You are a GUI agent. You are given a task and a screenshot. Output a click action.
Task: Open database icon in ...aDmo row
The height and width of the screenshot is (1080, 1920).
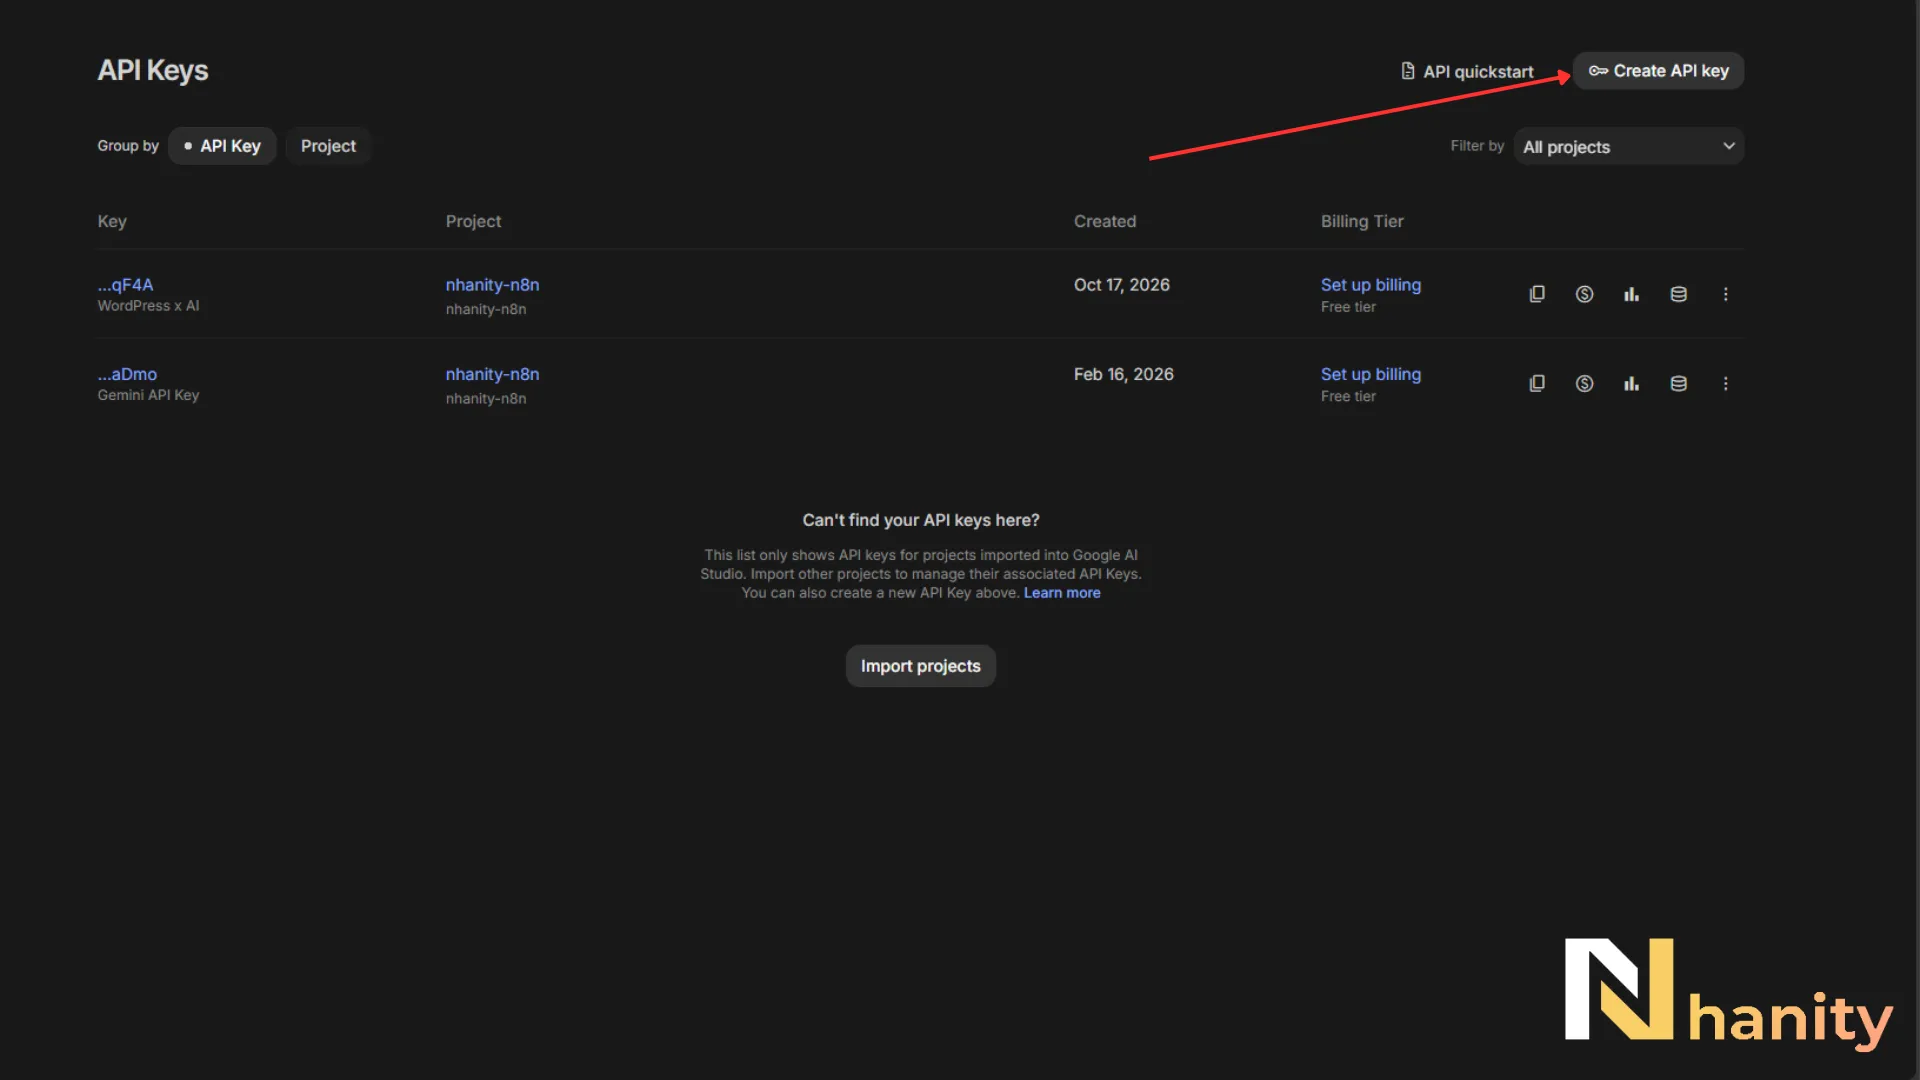click(1678, 383)
